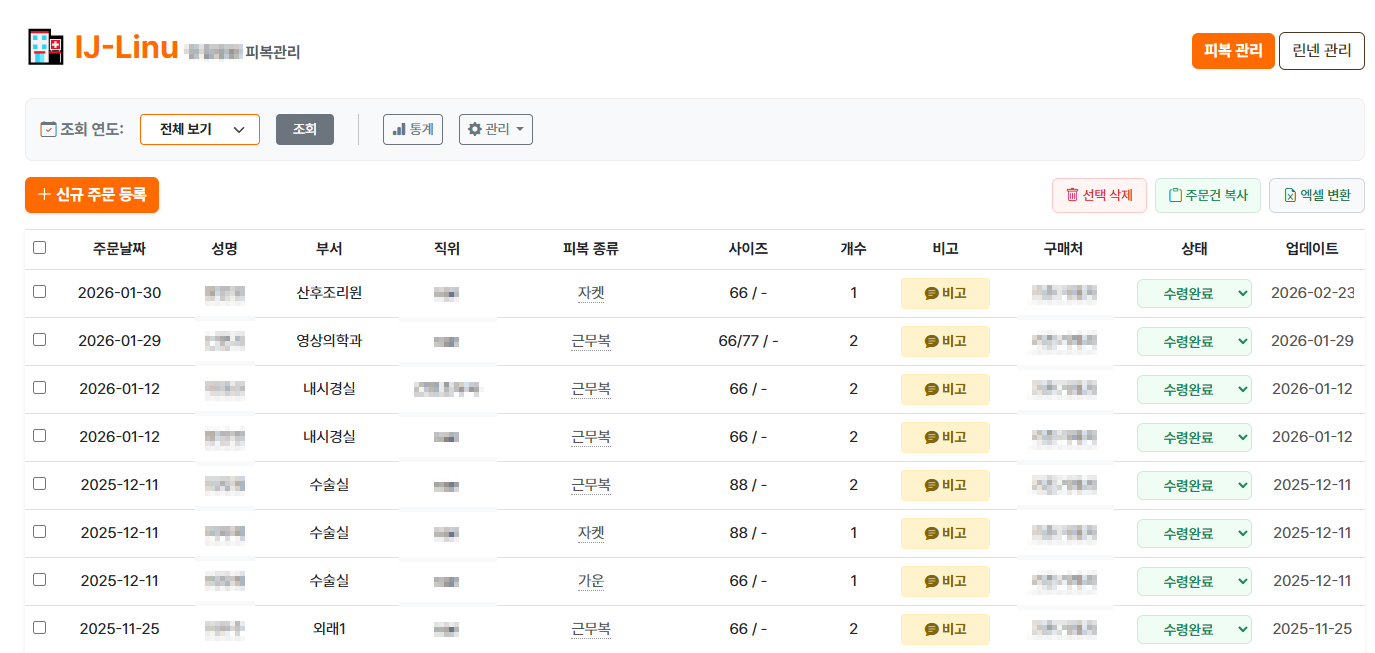
Task: Click the 산후조리원 department cell
Action: click(x=329, y=293)
